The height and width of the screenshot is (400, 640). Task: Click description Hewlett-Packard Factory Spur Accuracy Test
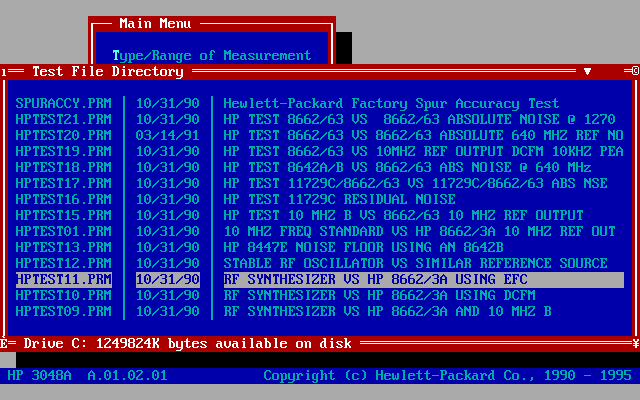point(391,103)
